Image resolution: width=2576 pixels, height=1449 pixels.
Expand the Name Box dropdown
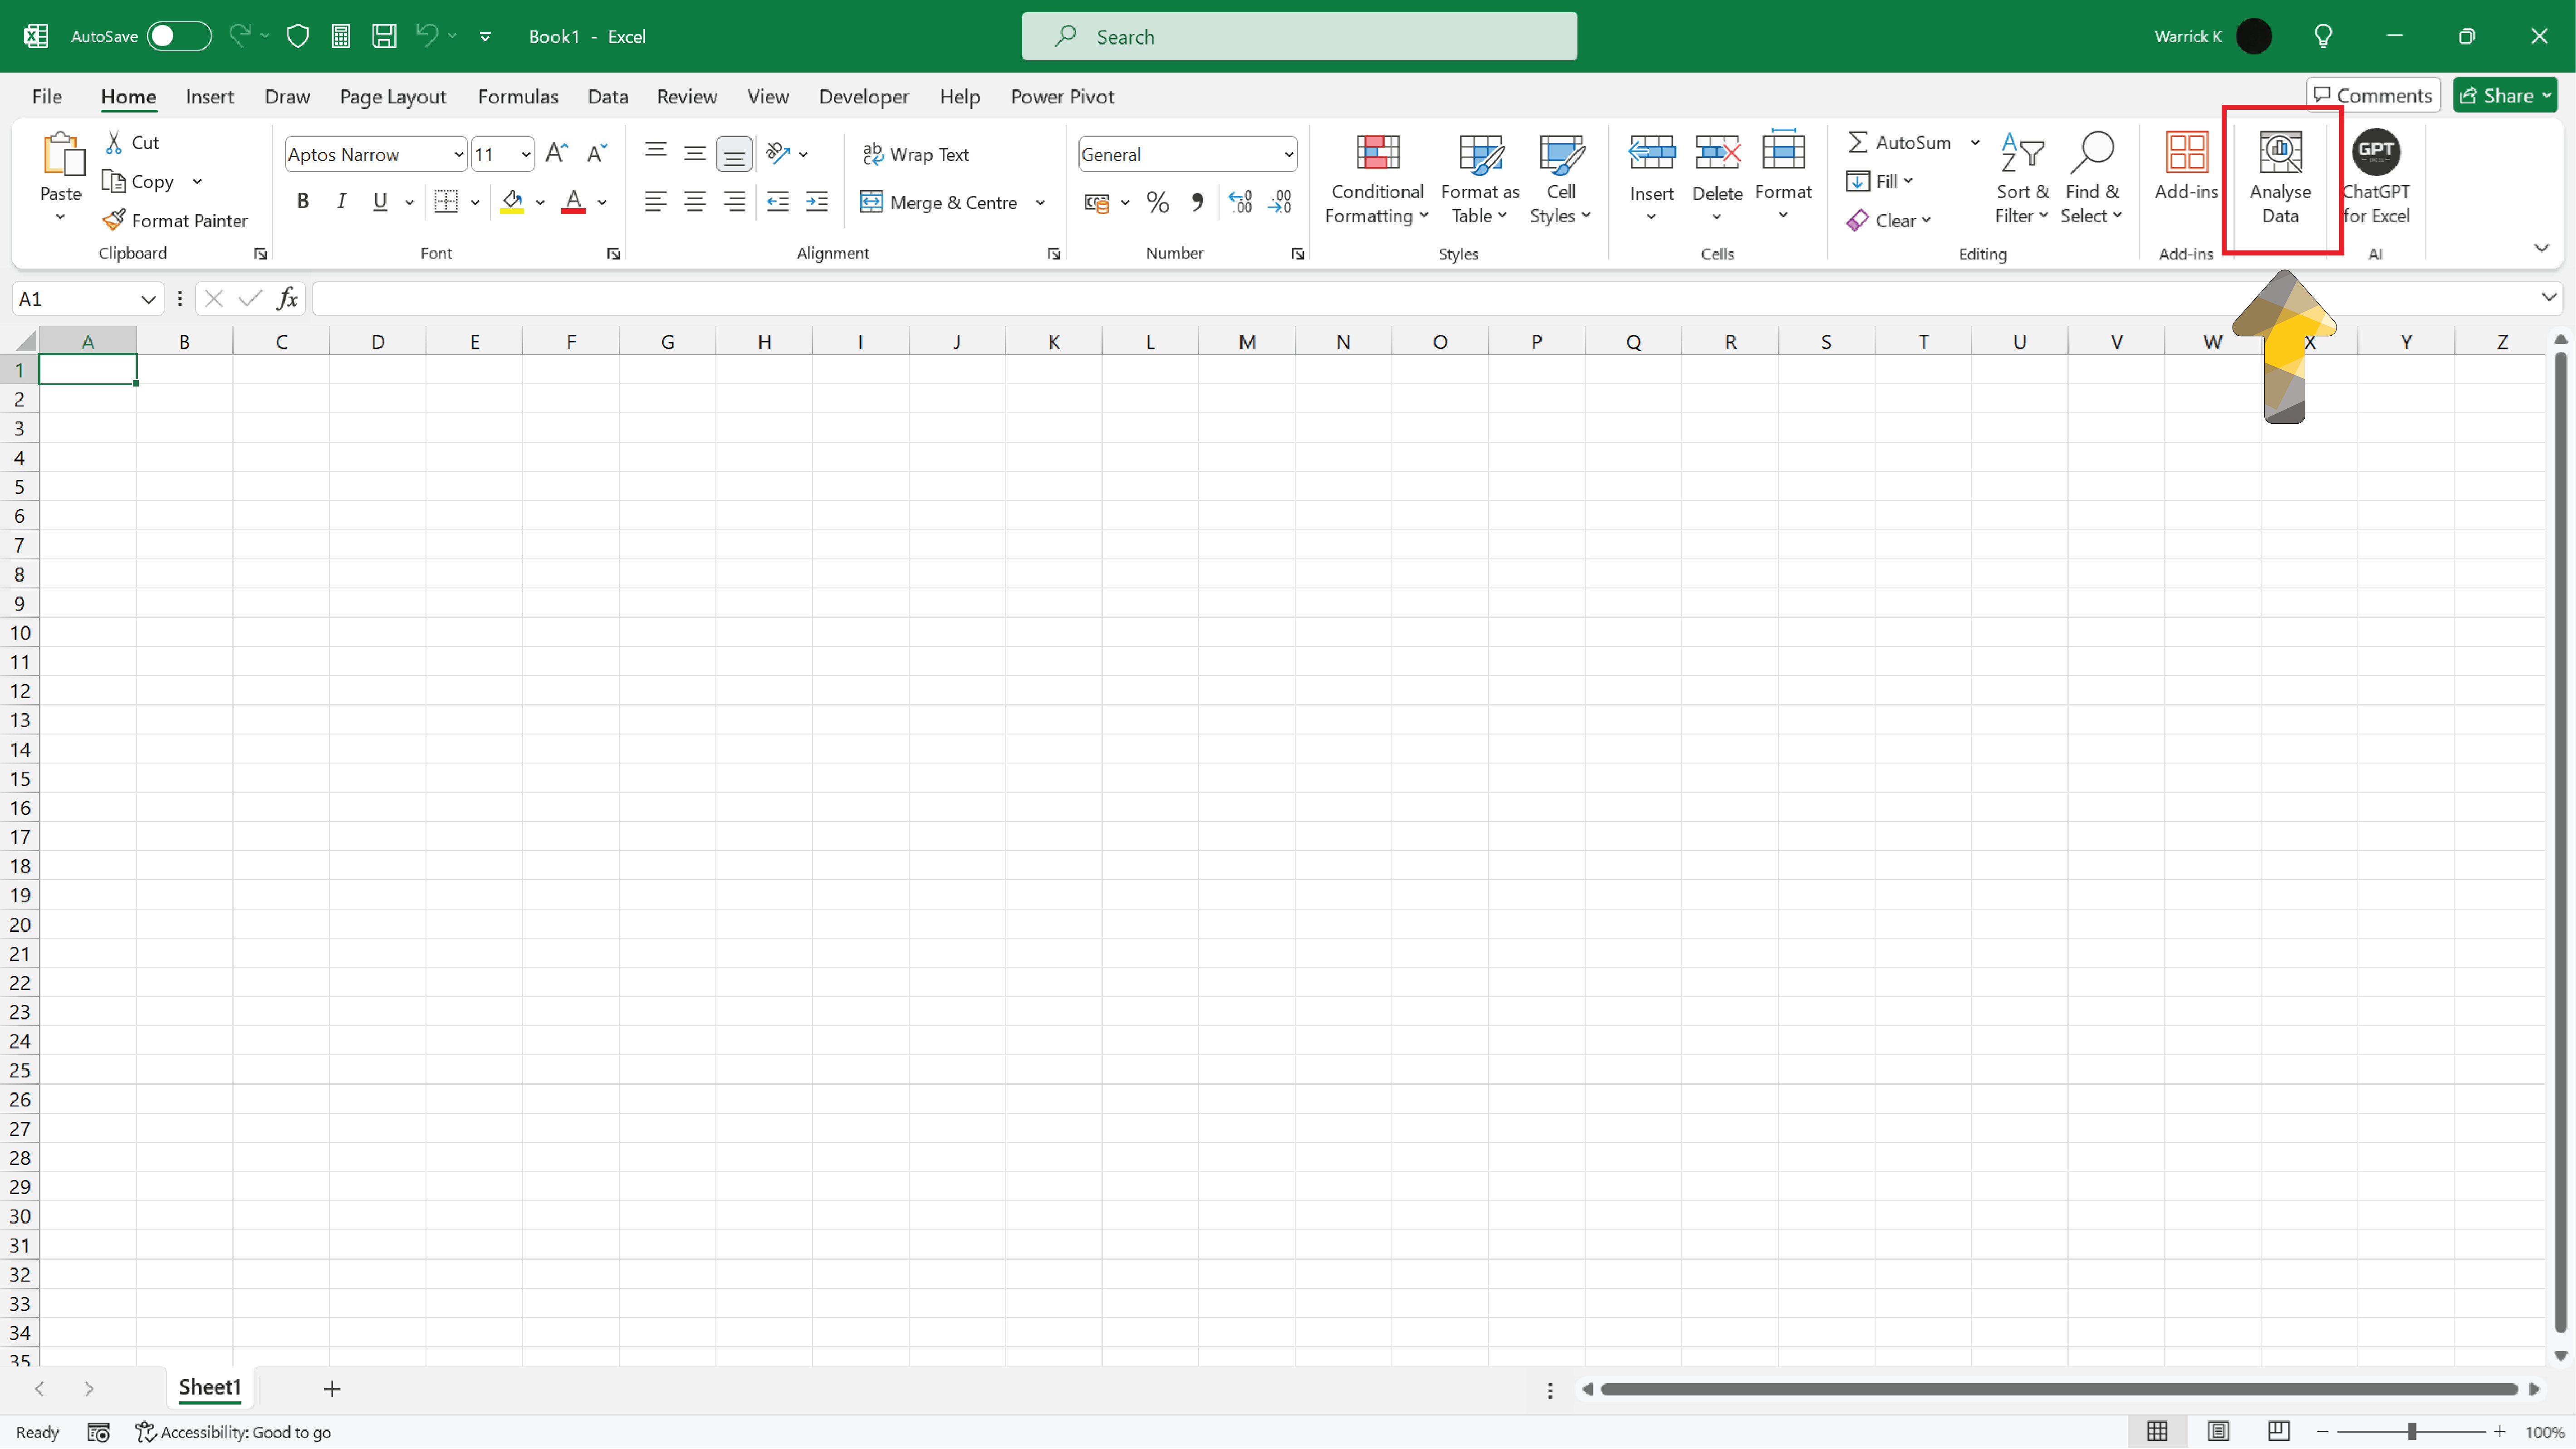coord(148,299)
